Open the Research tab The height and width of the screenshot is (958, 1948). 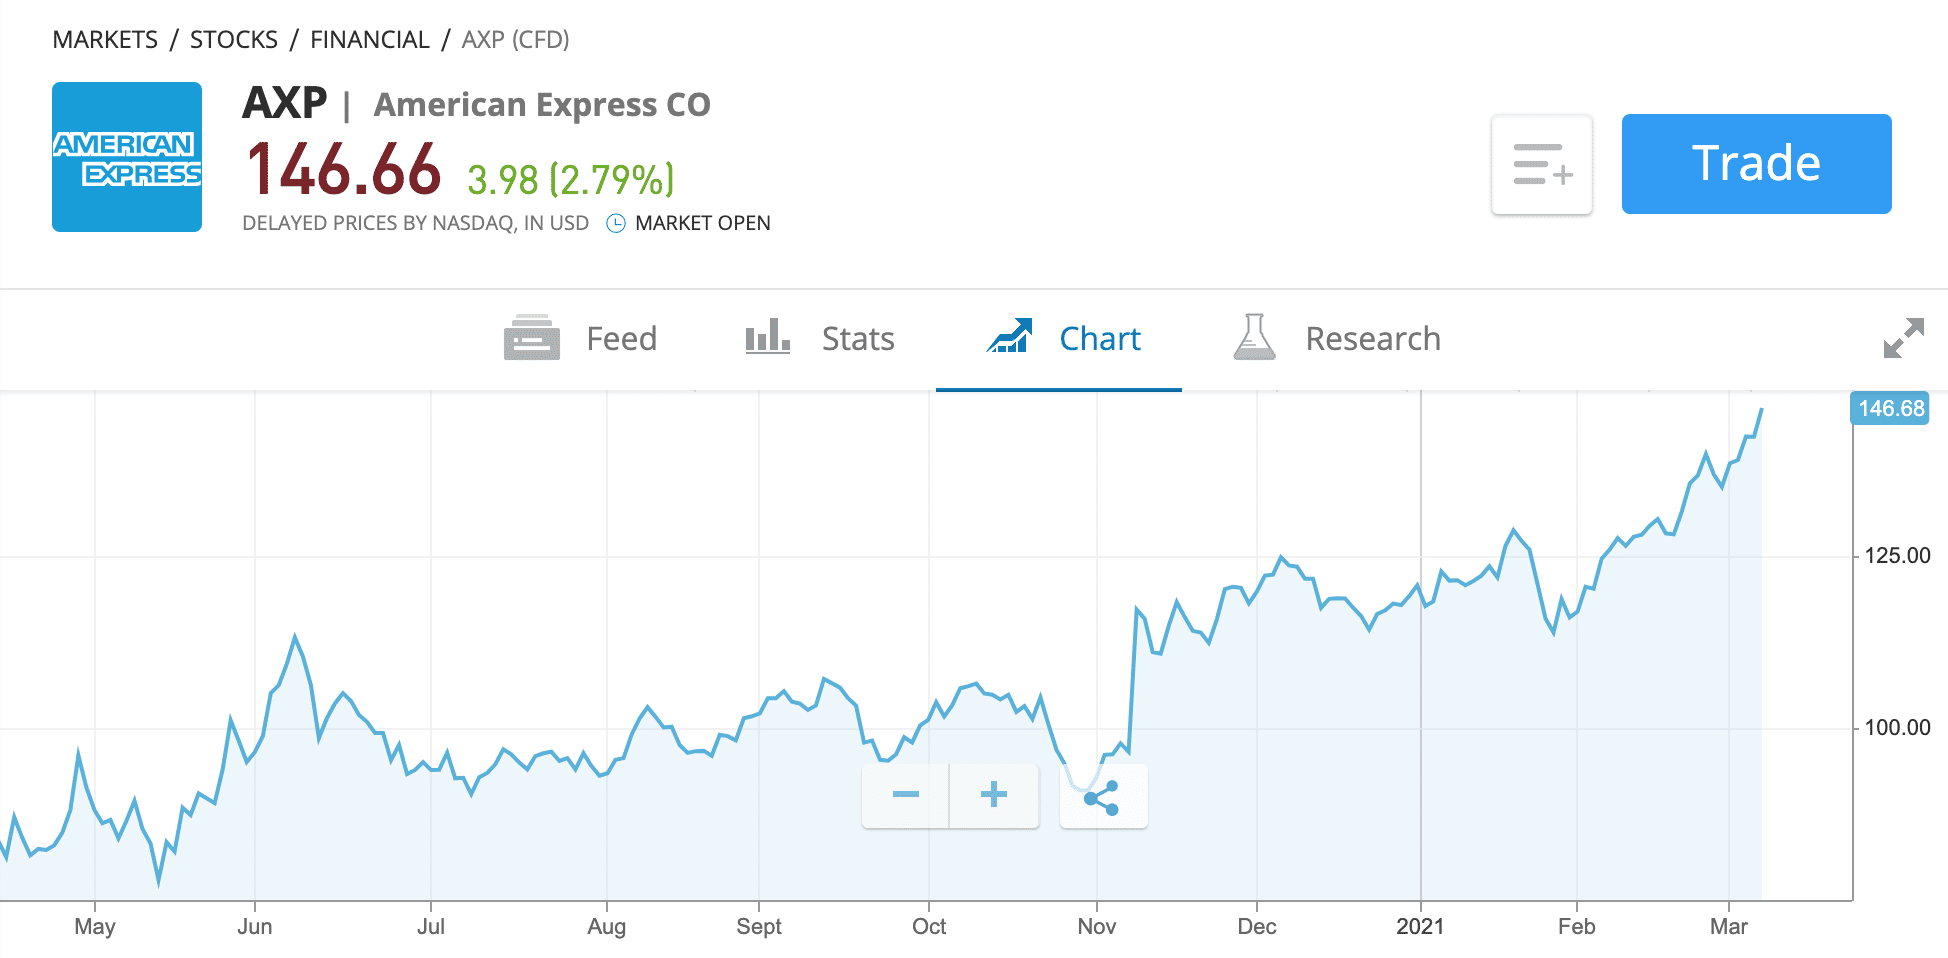point(1337,339)
